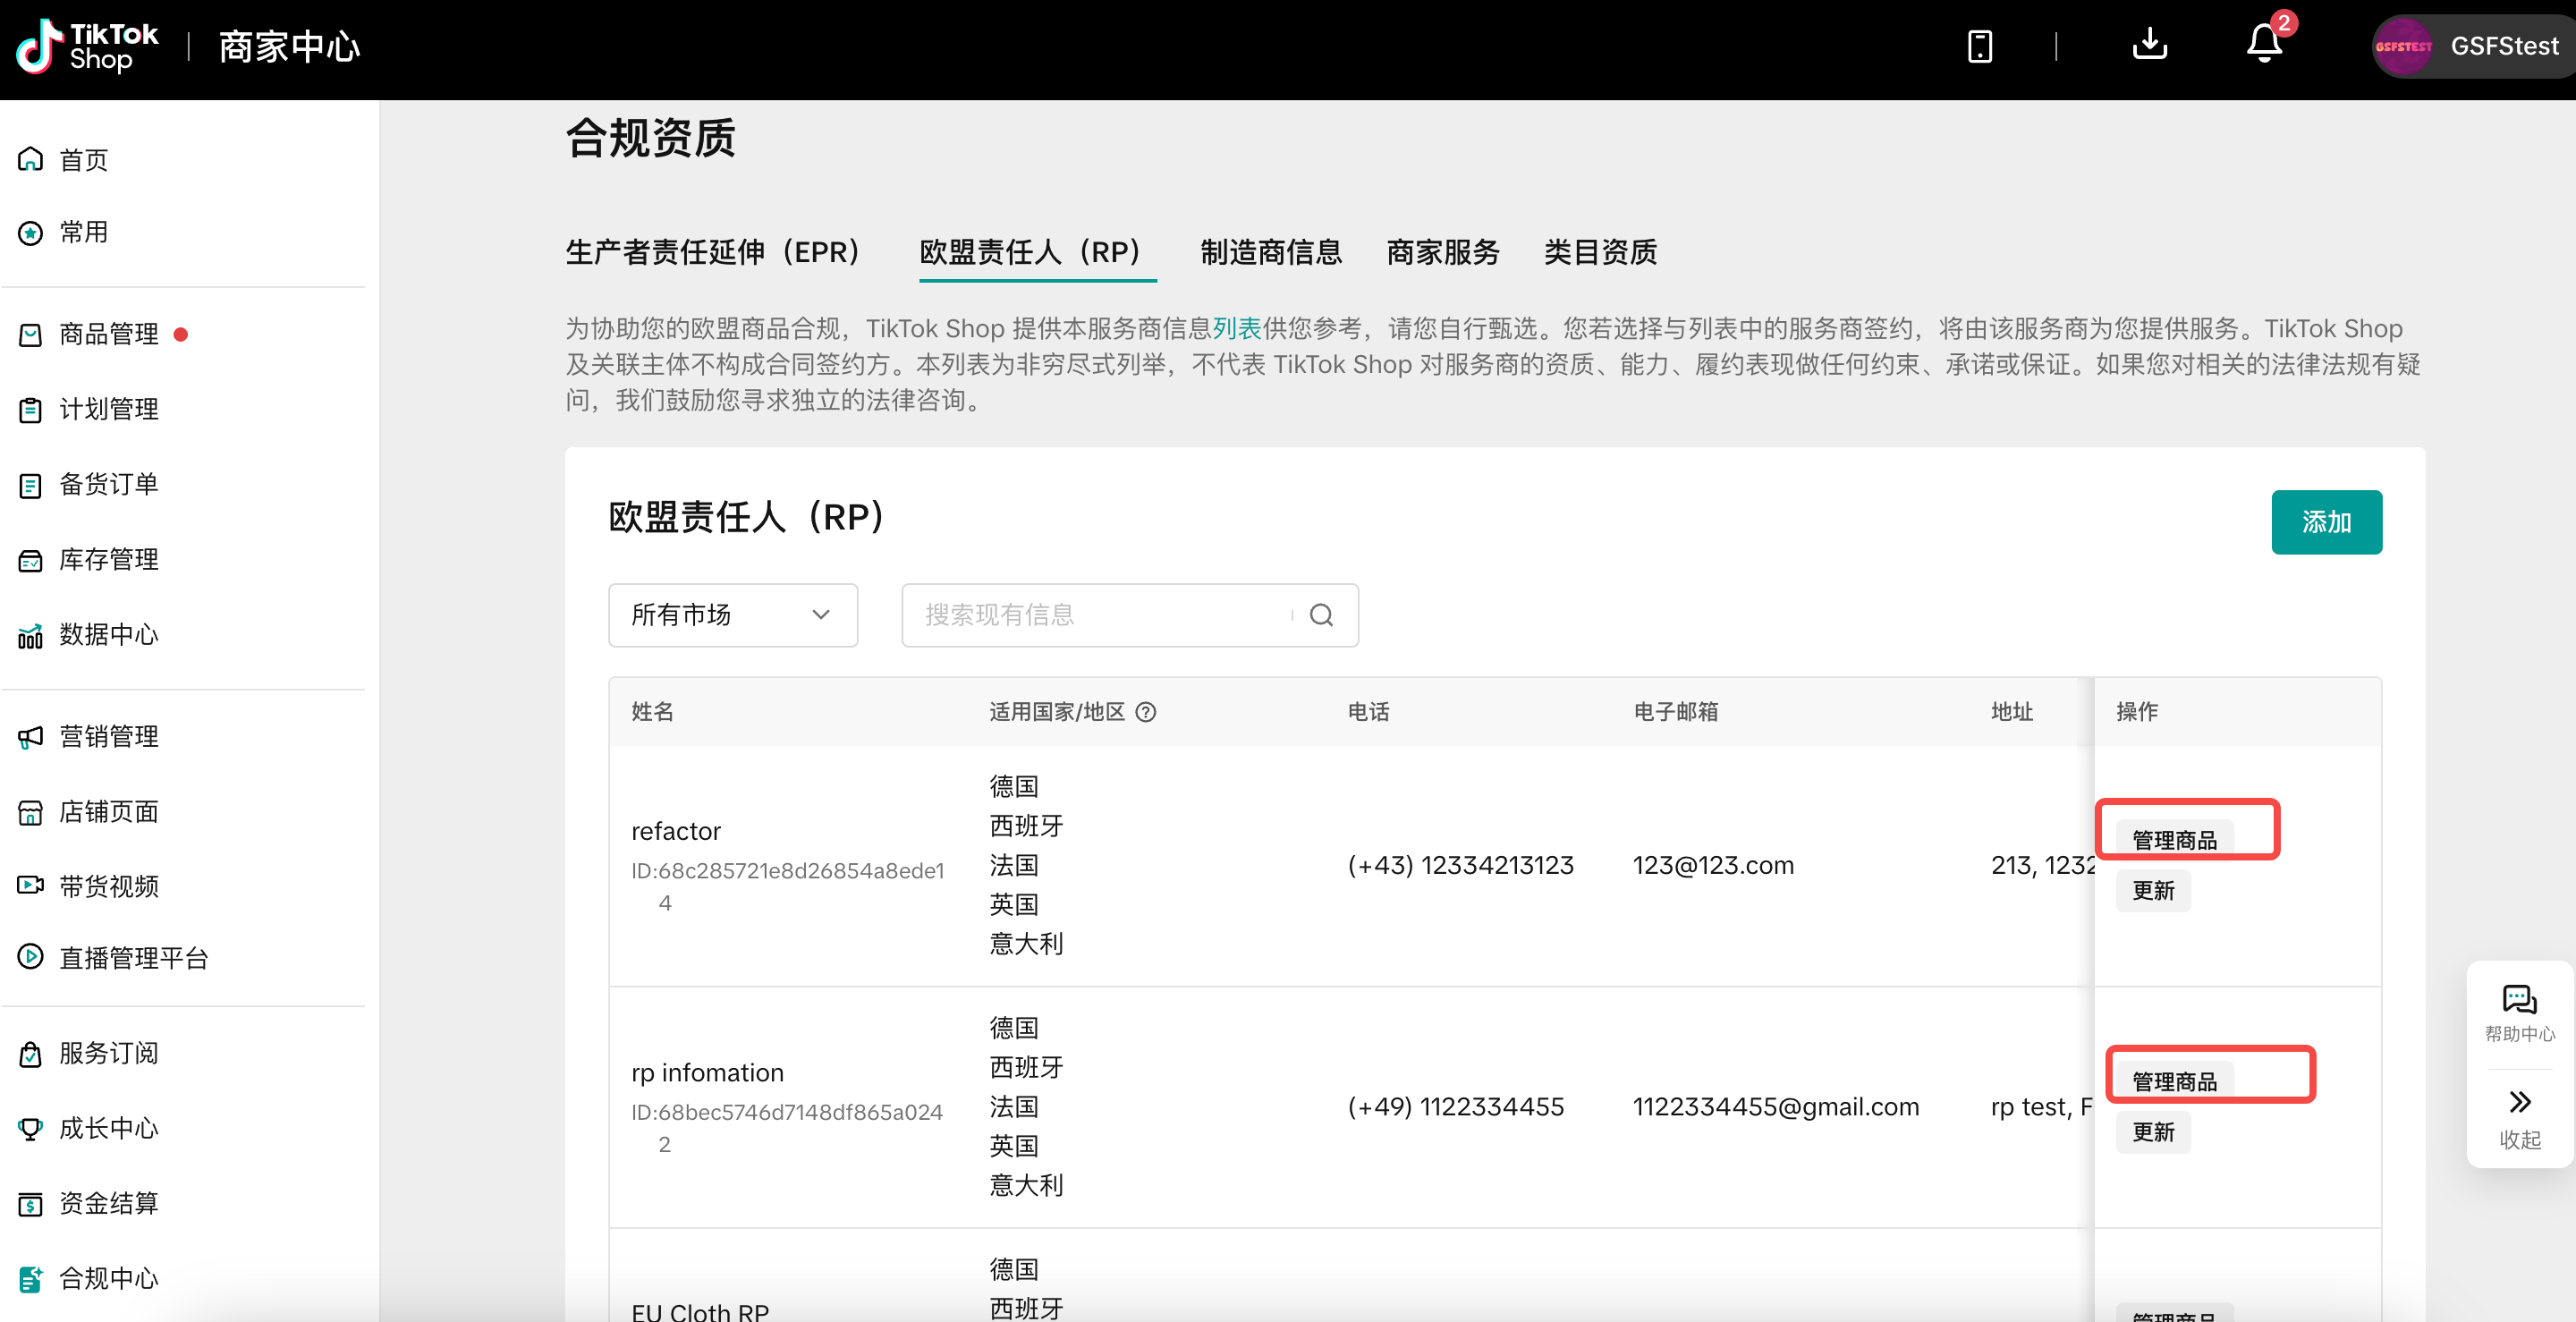
Task: Select the 类目资质 tab
Action: coord(1599,252)
